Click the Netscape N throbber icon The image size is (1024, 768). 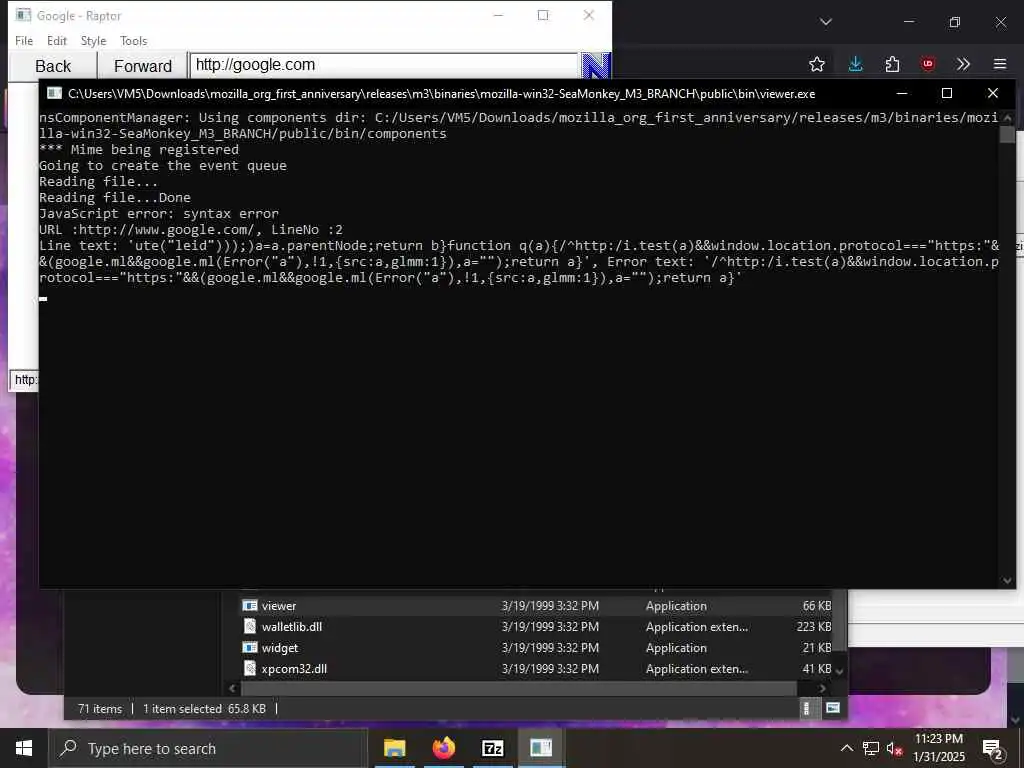tap(596, 66)
